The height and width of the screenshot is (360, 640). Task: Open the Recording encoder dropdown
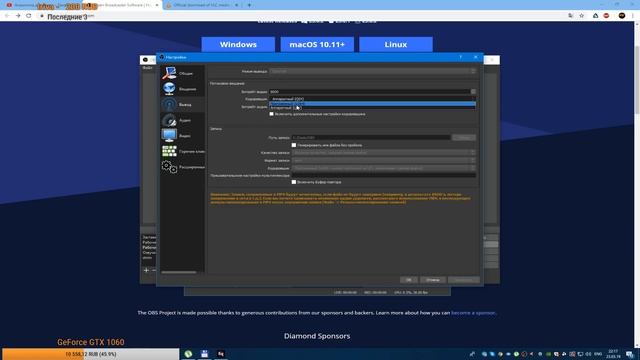[x=384, y=168]
